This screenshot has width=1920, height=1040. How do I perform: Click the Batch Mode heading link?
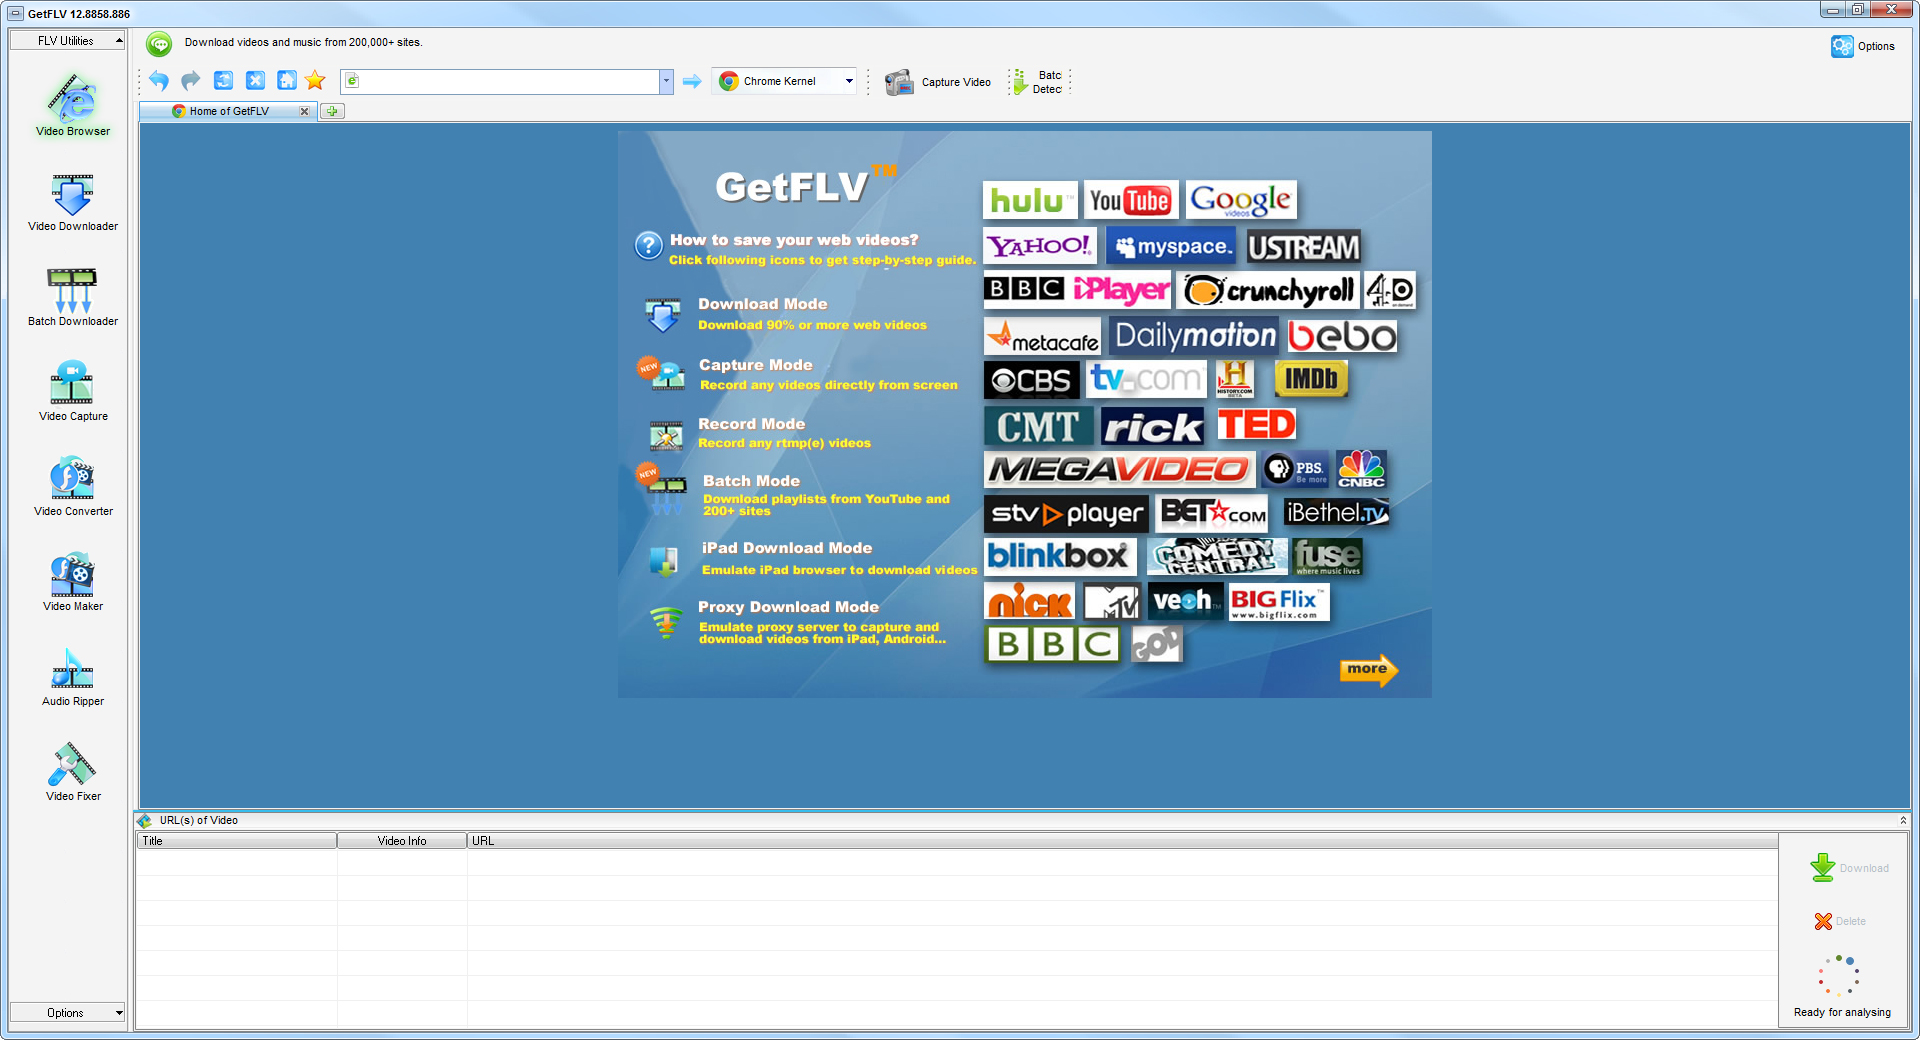tap(751, 481)
